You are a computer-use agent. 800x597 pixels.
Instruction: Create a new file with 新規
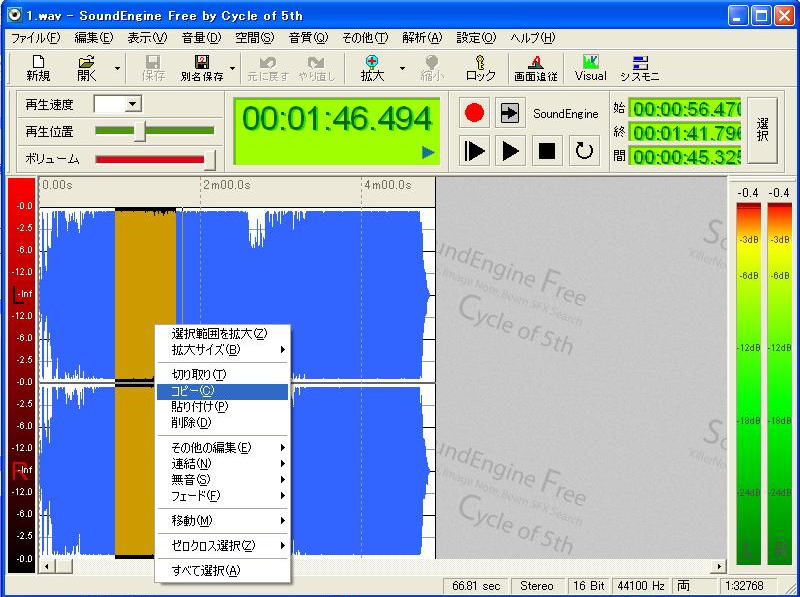pos(38,68)
